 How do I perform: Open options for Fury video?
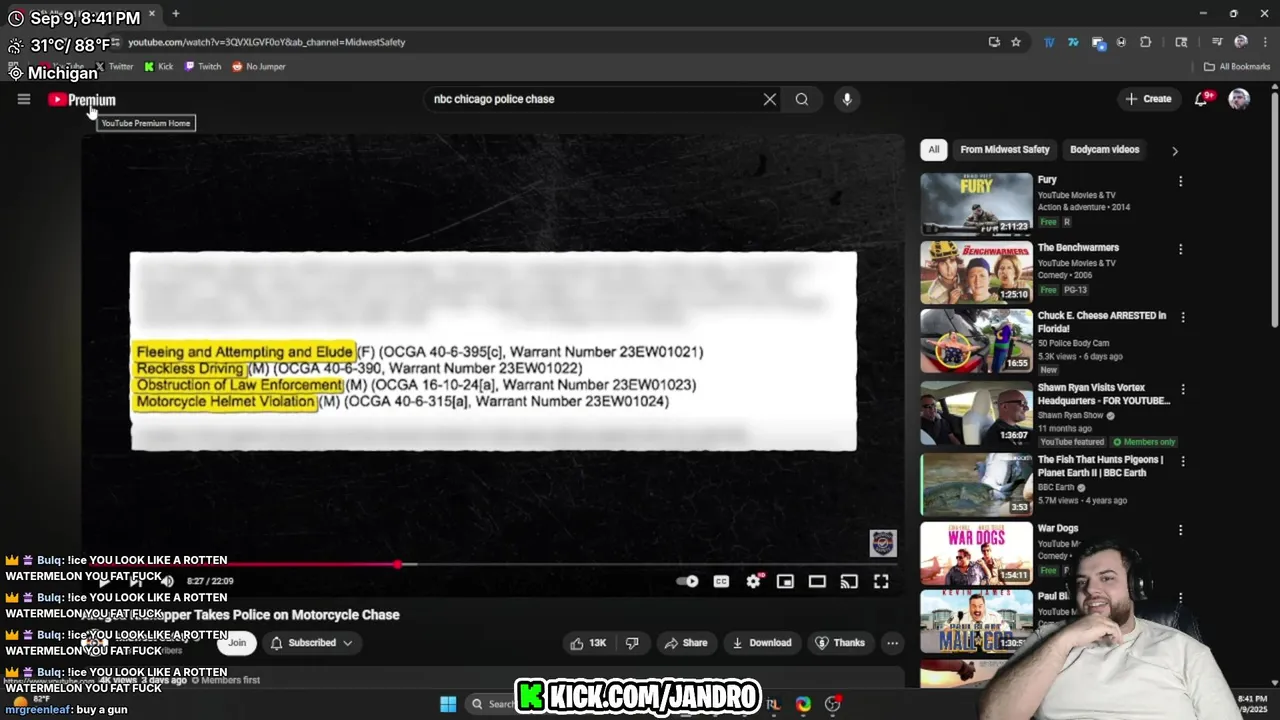[1181, 182]
